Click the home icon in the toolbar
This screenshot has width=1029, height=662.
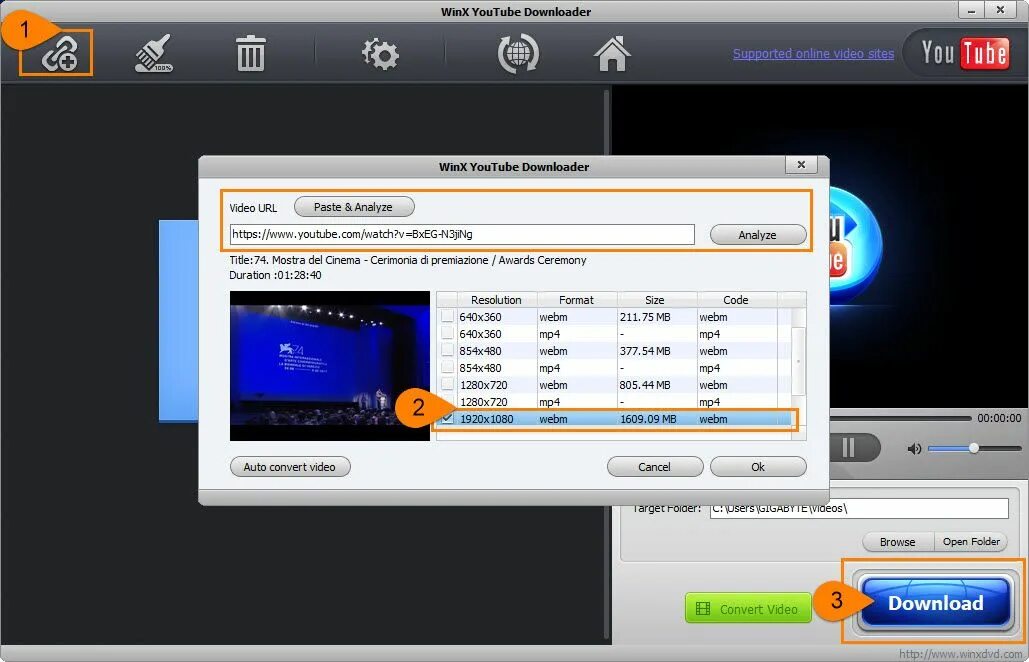tap(611, 53)
